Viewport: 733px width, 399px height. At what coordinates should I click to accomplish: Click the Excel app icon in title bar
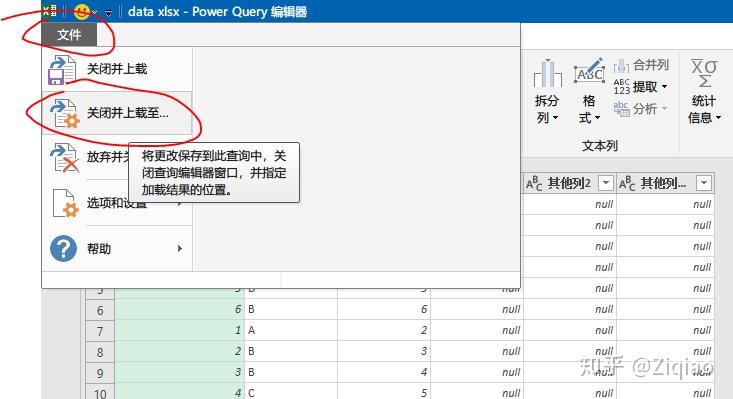tap(50, 11)
